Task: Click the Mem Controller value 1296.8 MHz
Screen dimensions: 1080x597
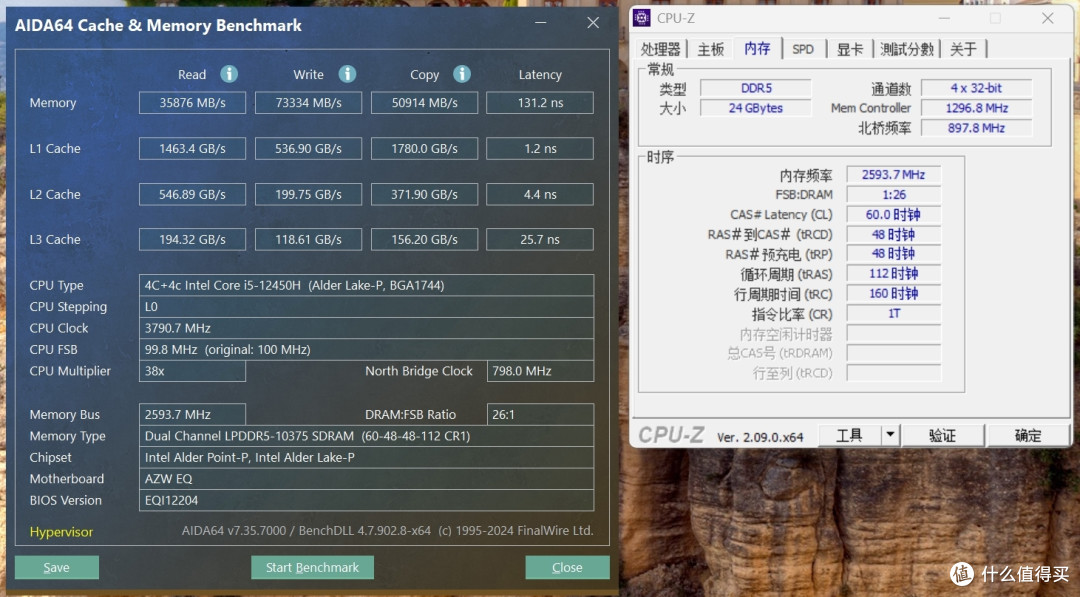Action: click(976, 108)
